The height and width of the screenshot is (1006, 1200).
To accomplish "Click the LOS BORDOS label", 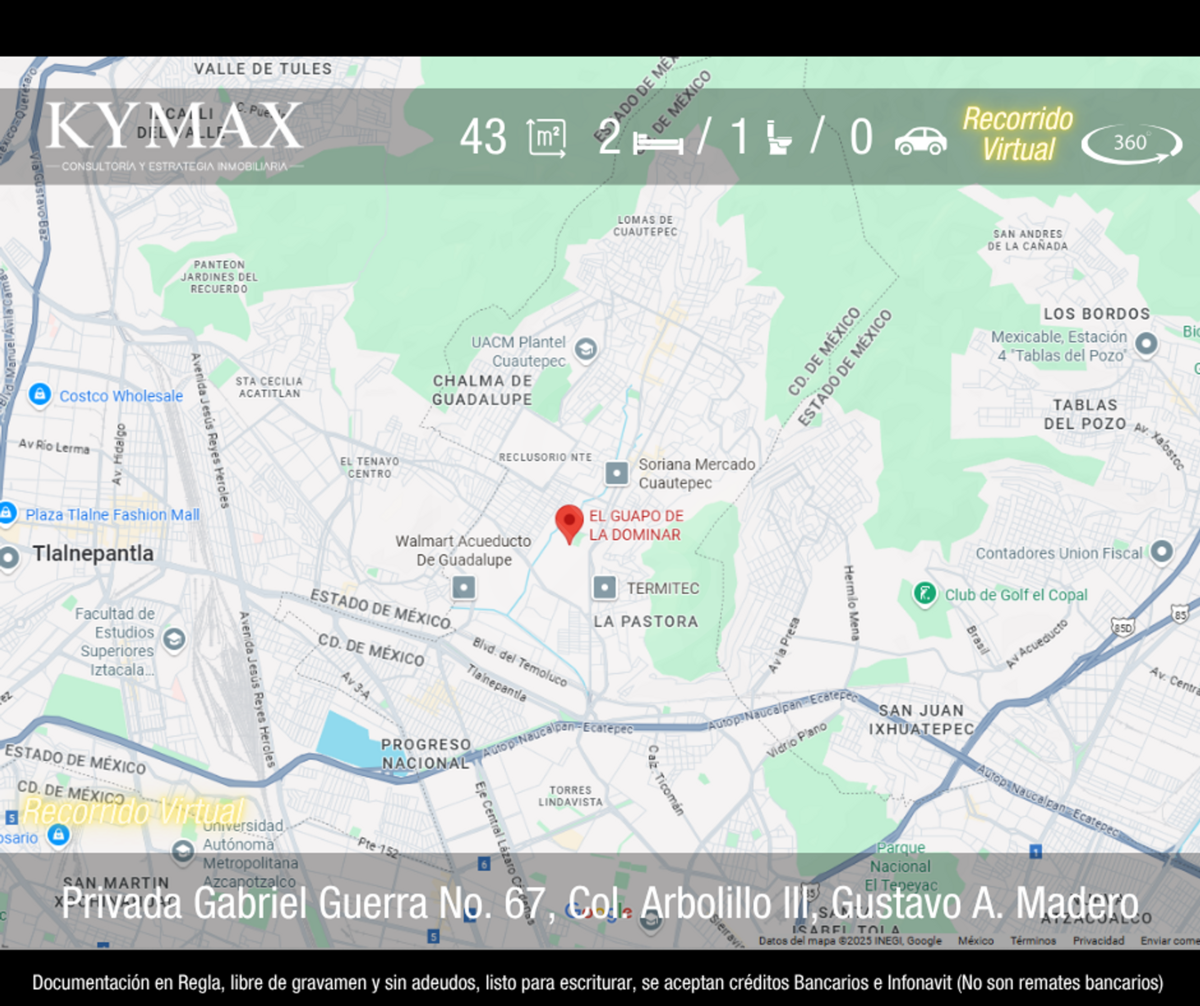I will (1096, 314).
